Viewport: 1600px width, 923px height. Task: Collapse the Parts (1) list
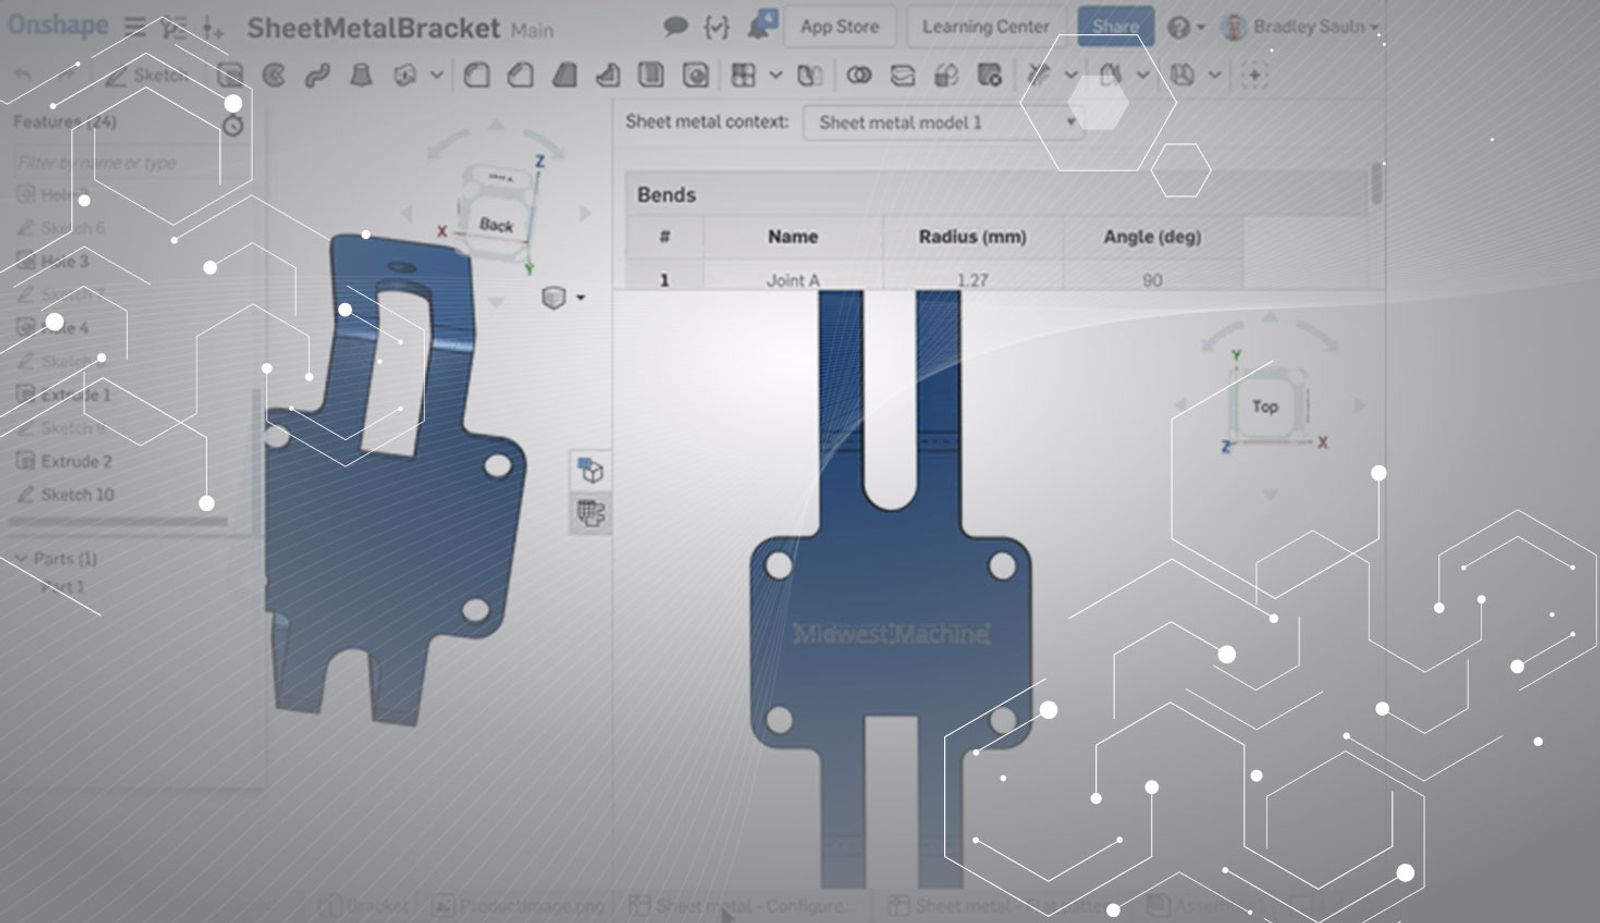pyautogui.click(x=20, y=558)
